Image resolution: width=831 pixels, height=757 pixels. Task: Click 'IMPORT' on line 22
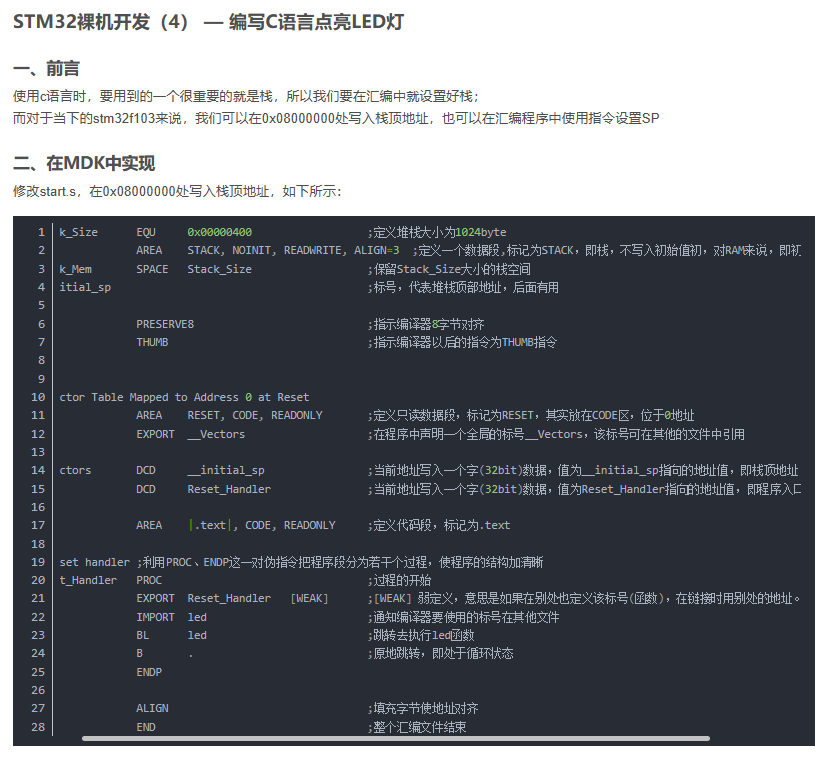155,617
